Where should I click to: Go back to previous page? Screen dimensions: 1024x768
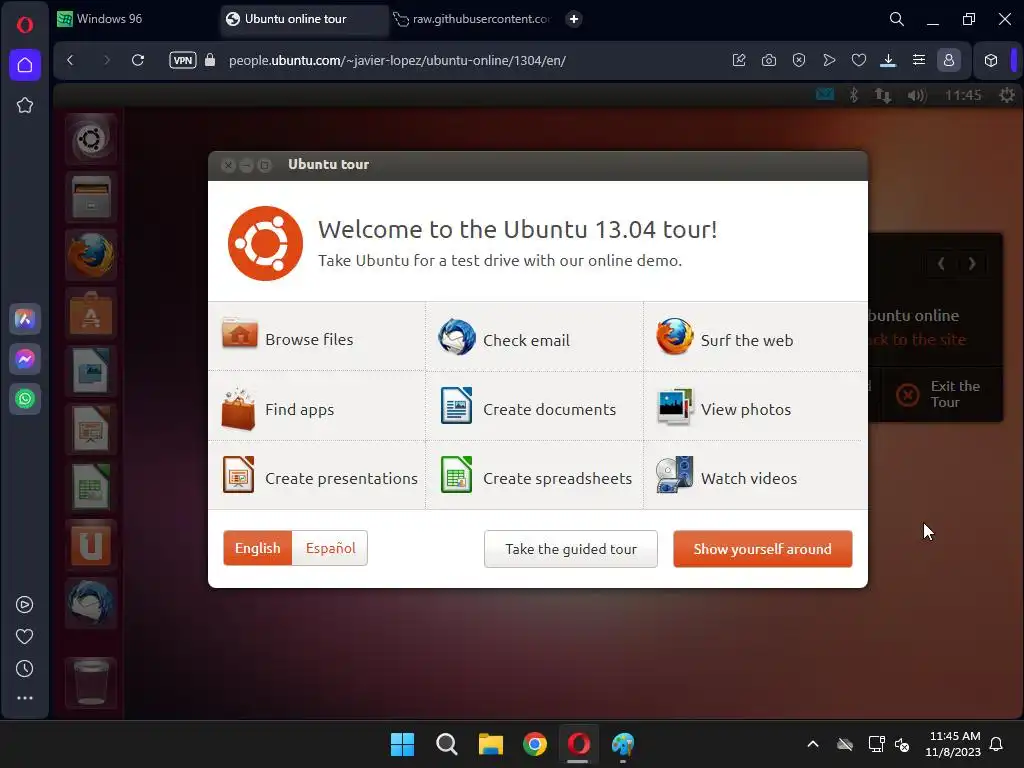coord(71,60)
